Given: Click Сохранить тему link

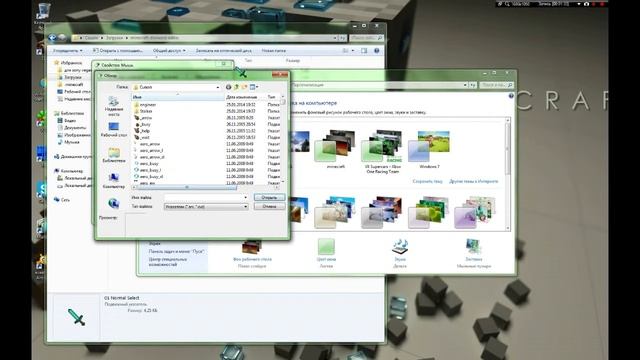Looking at the screenshot, I should click(427, 181).
